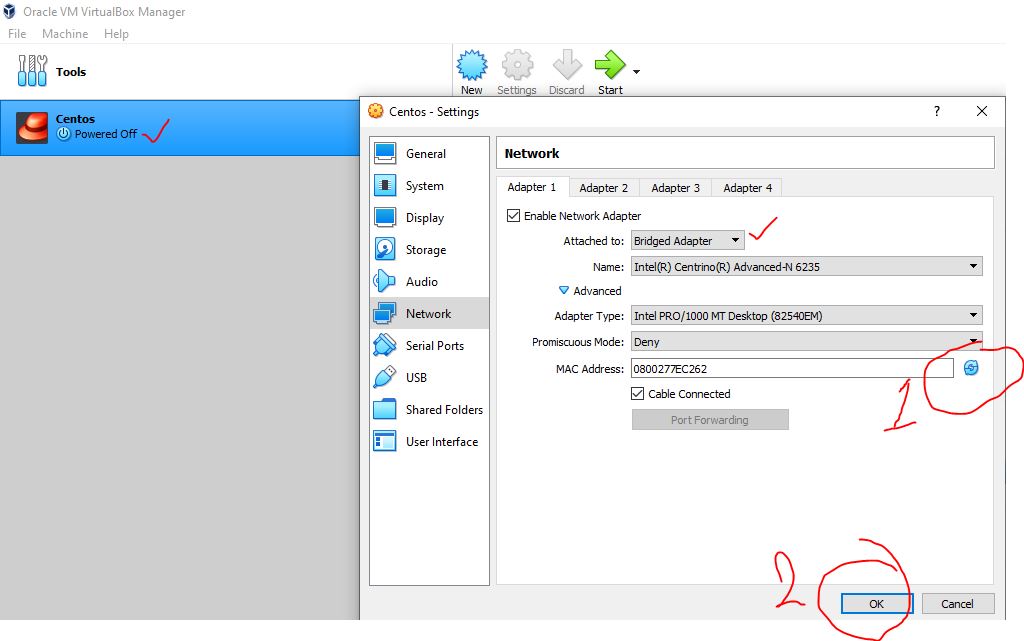Click the VirtualBox Manager title bar logo

[x=9, y=11]
